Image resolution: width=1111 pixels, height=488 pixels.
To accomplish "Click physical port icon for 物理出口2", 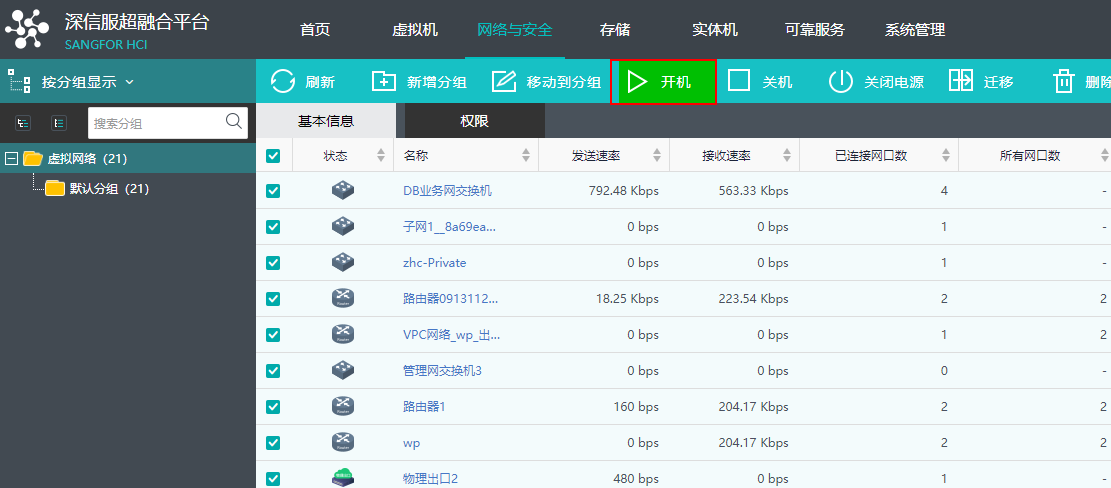I will coord(343,478).
